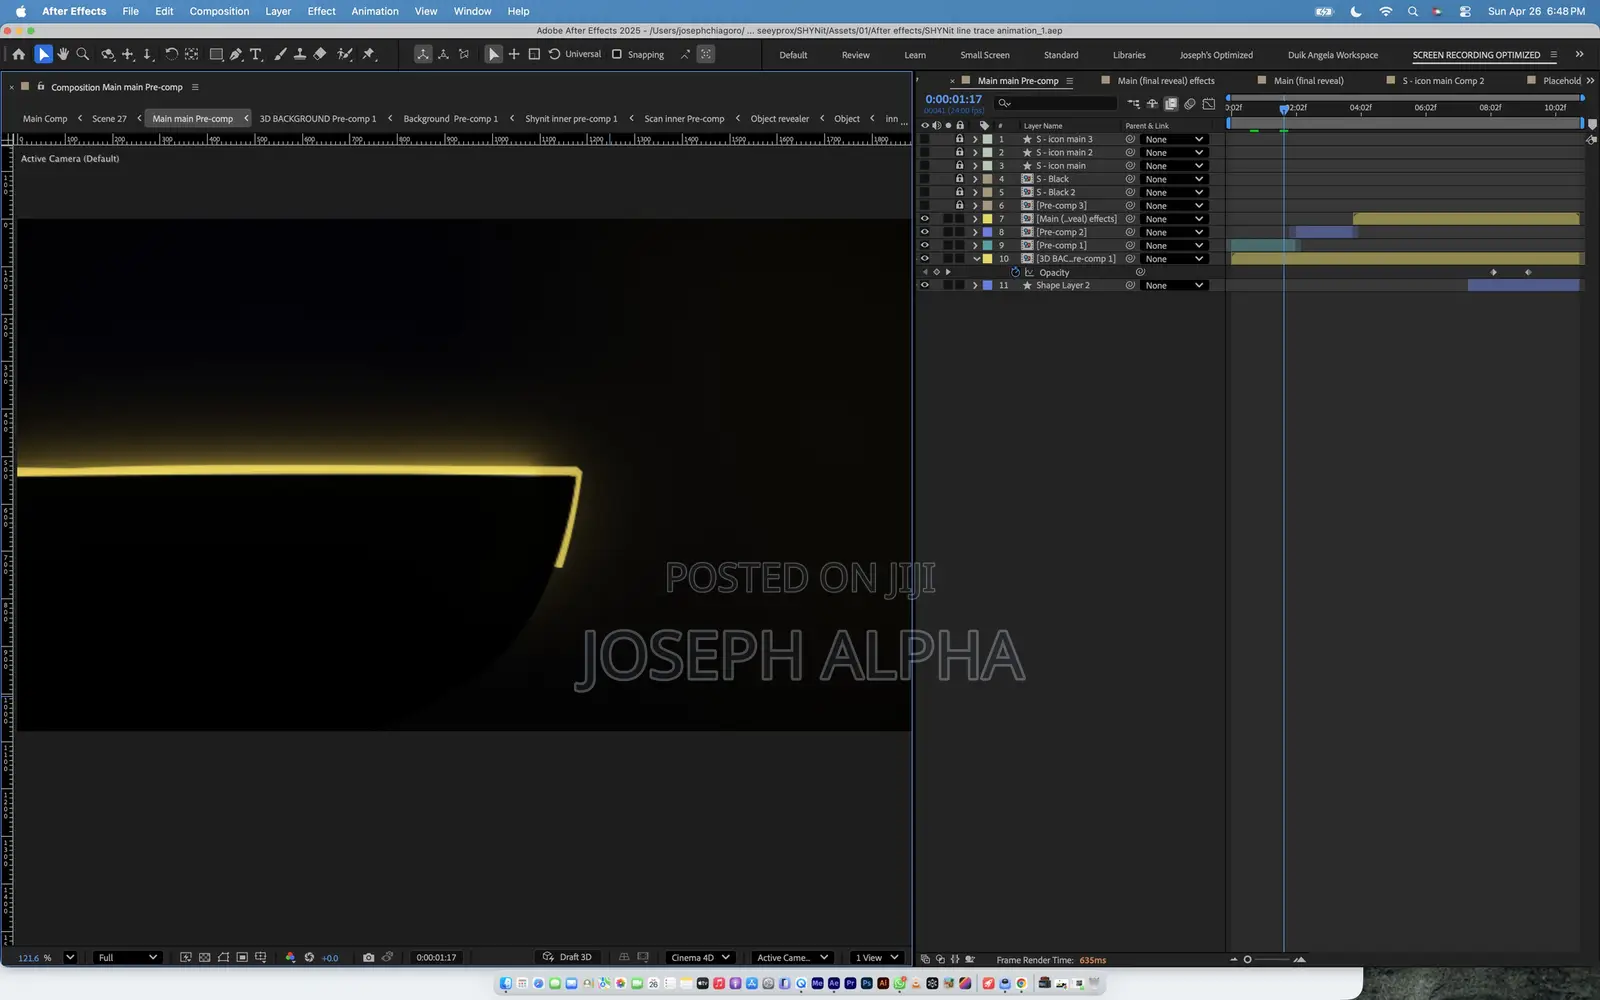Image resolution: width=1600 pixels, height=1000 pixels.
Task: Open 3D BACKGROUND Pre-comp 1 breadcrumb
Action: pyautogui.click(x=318, y=118)
